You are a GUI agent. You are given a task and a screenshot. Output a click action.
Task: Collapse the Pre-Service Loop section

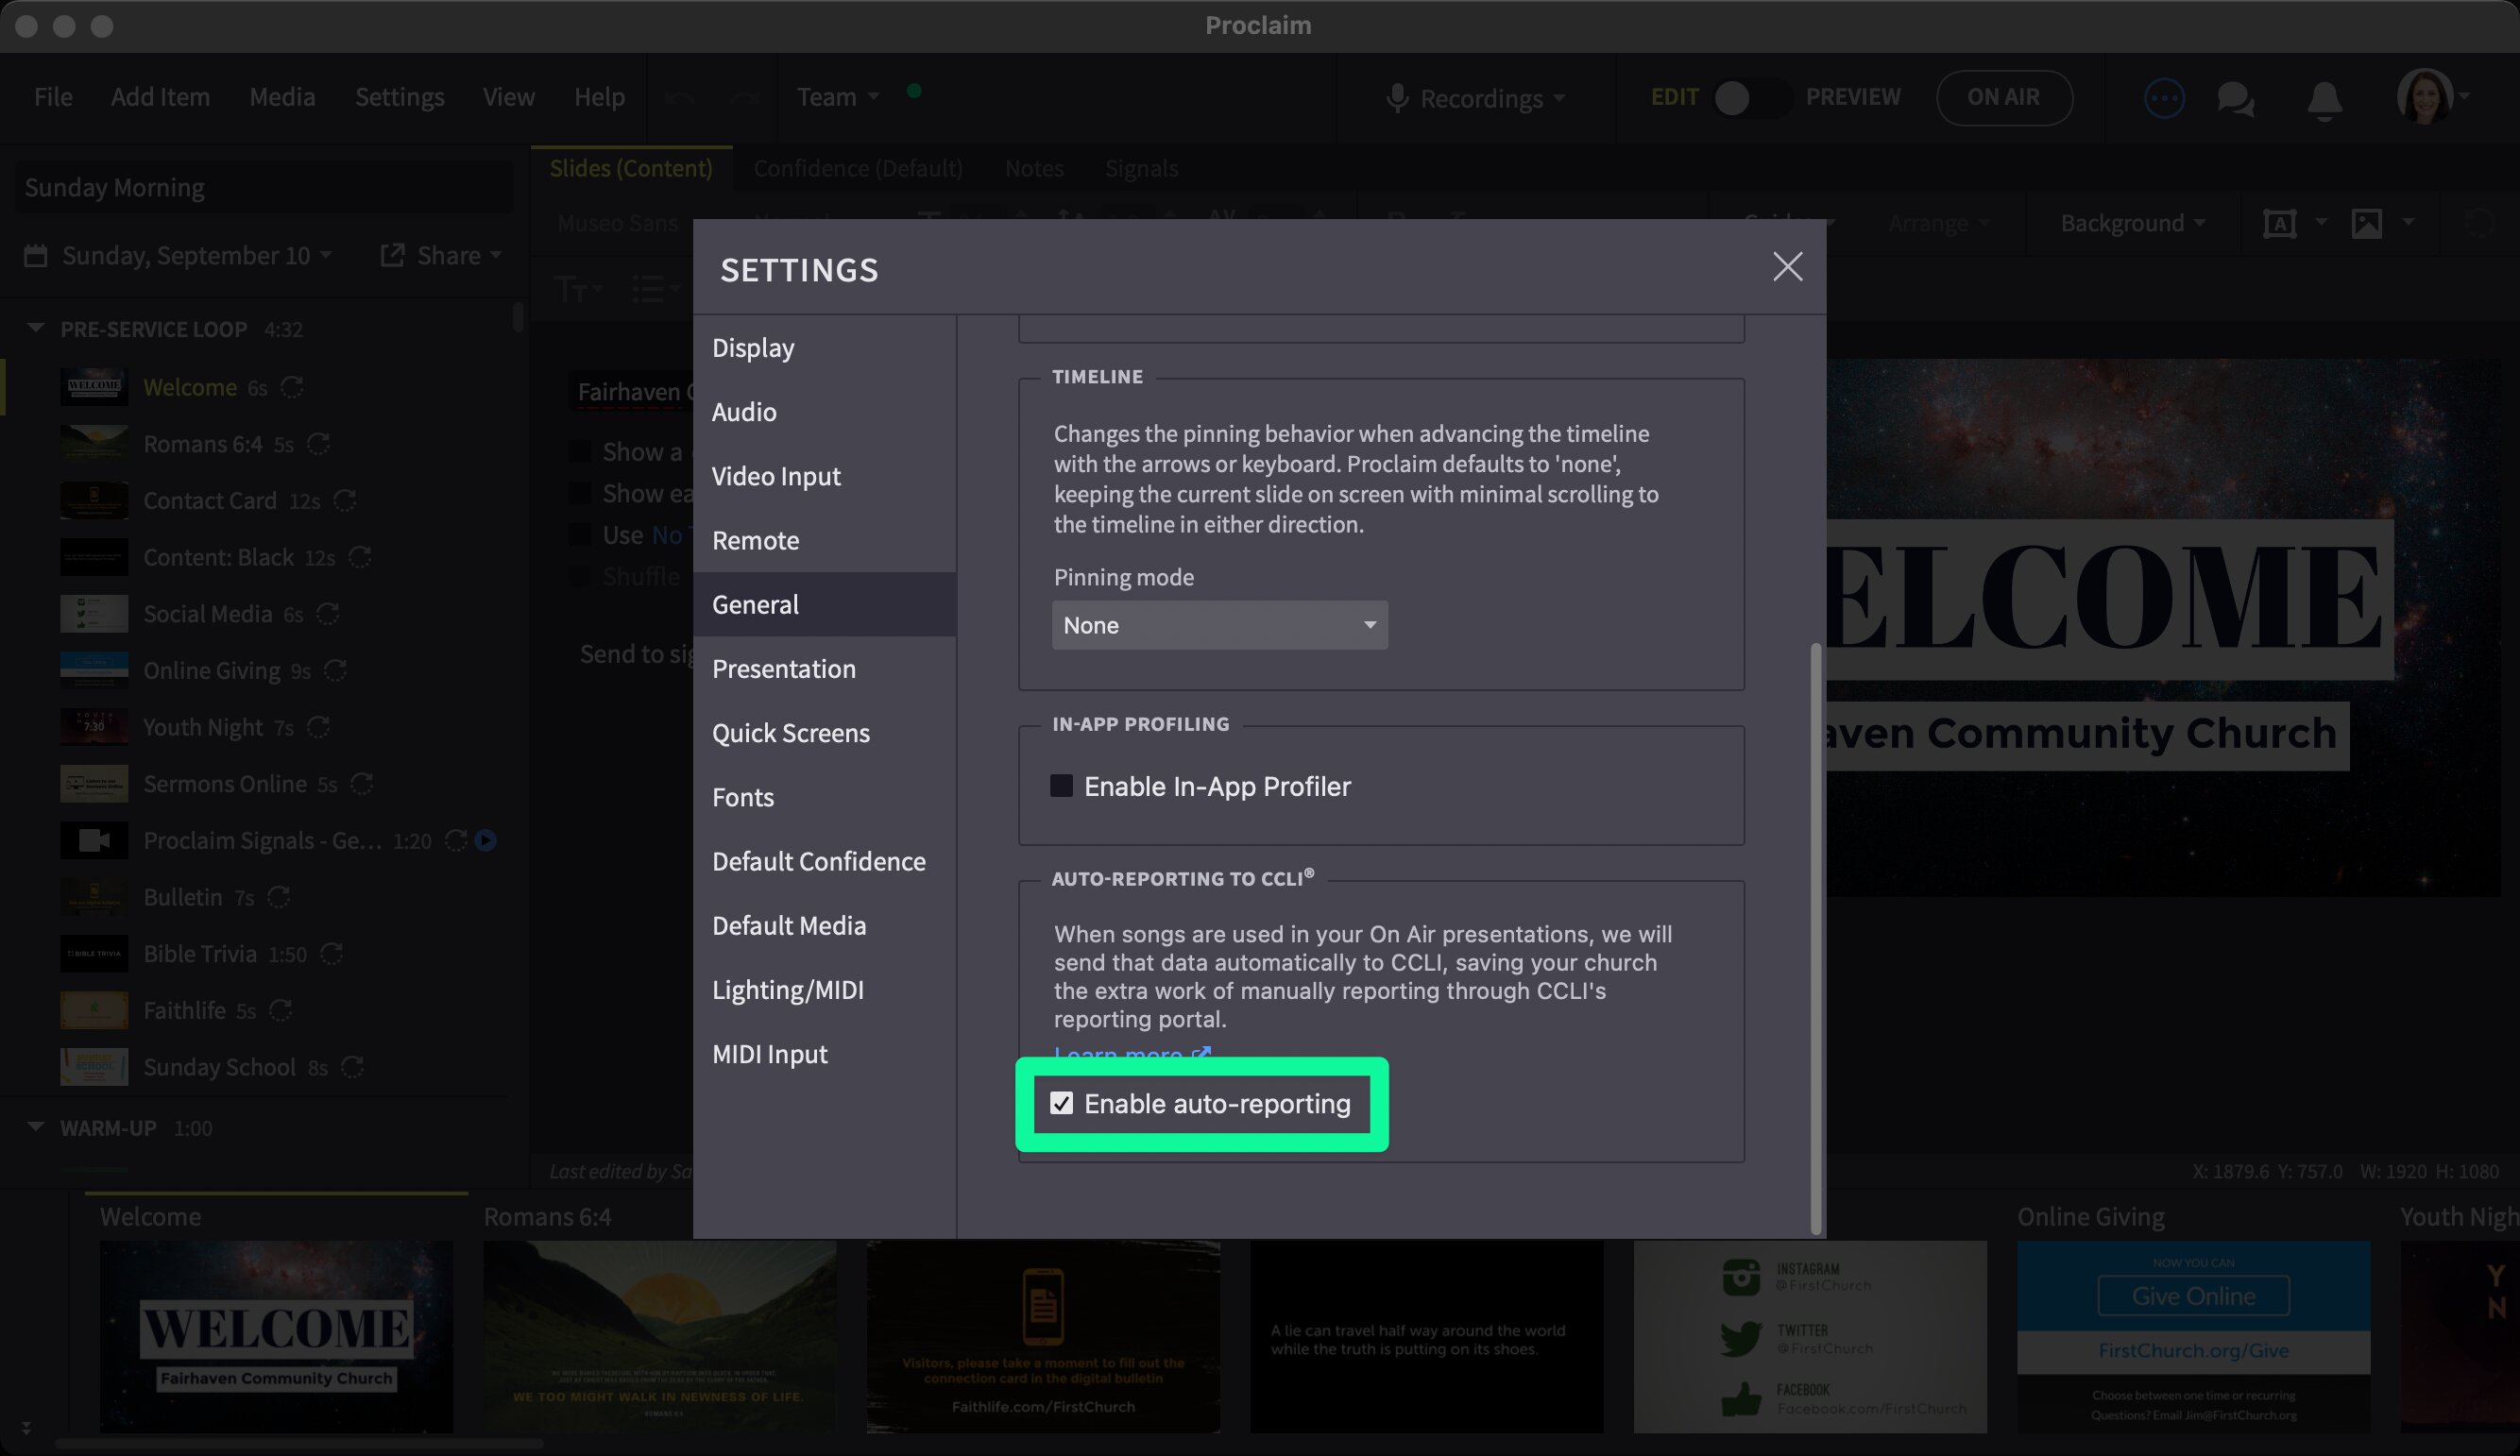[35, 328]
